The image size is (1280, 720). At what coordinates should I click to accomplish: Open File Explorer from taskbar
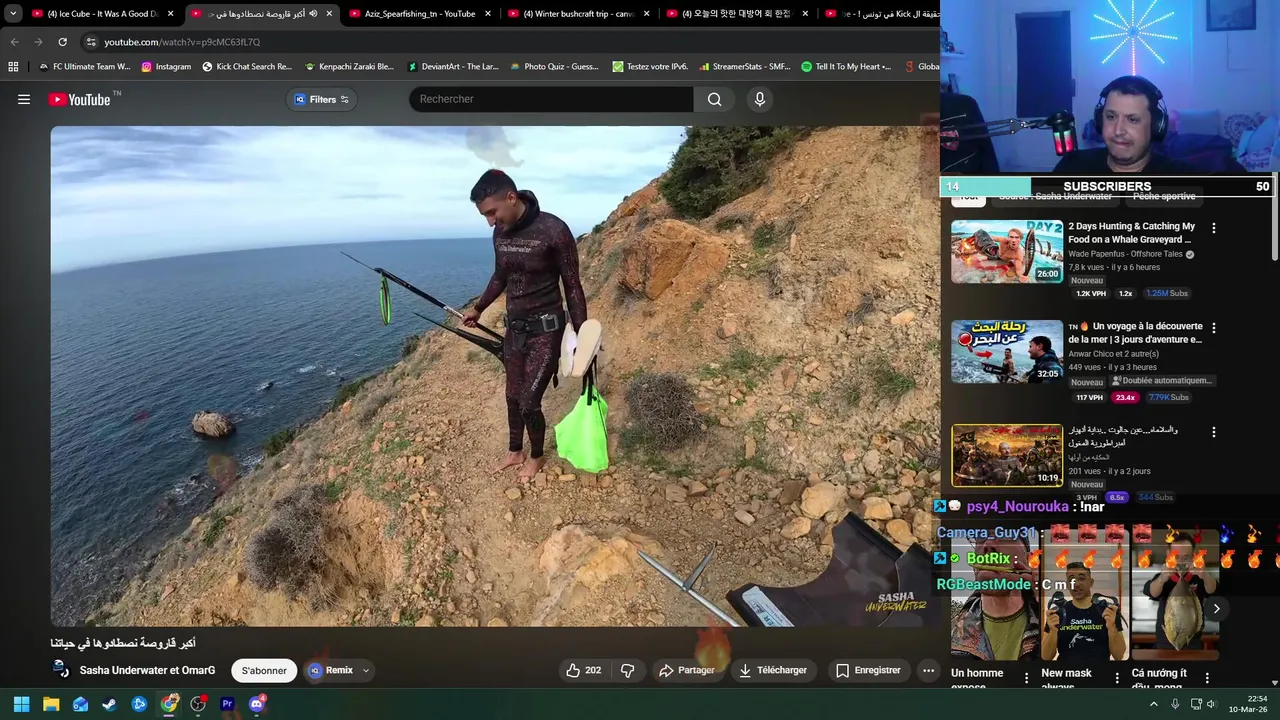pyautogui.click(x=51, y=704)
